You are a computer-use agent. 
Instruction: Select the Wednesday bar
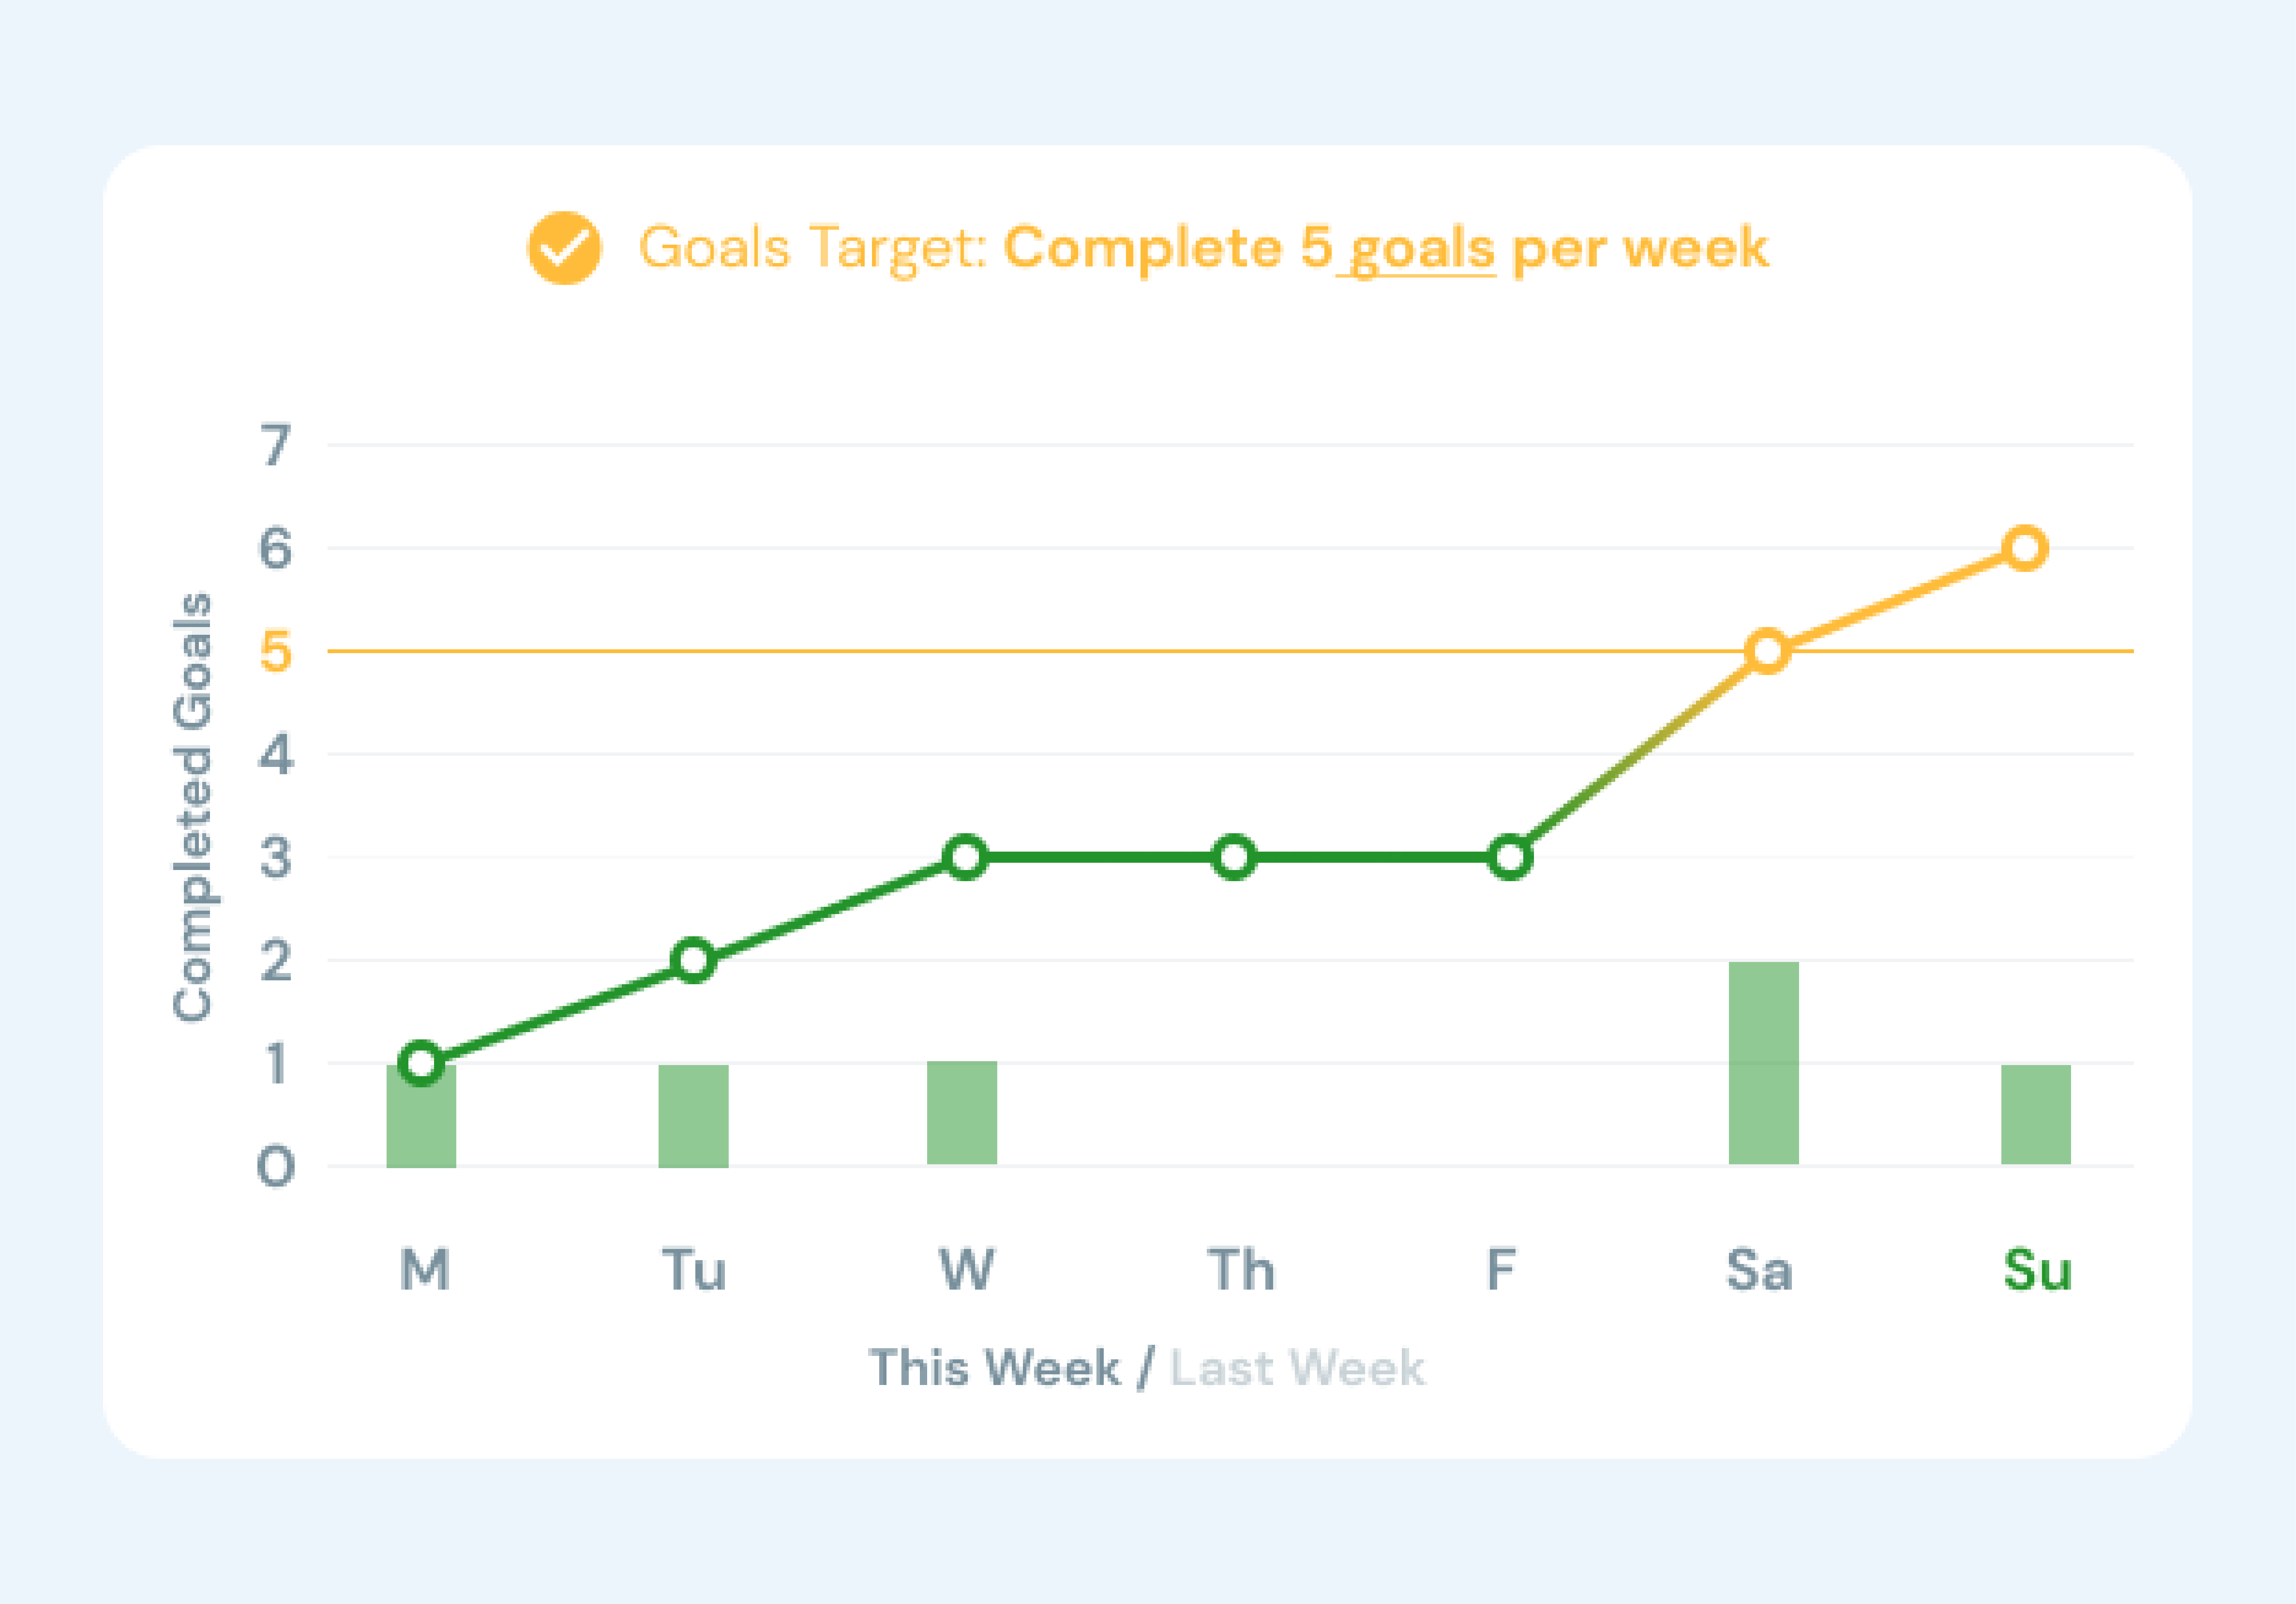tap(962, 1113)
